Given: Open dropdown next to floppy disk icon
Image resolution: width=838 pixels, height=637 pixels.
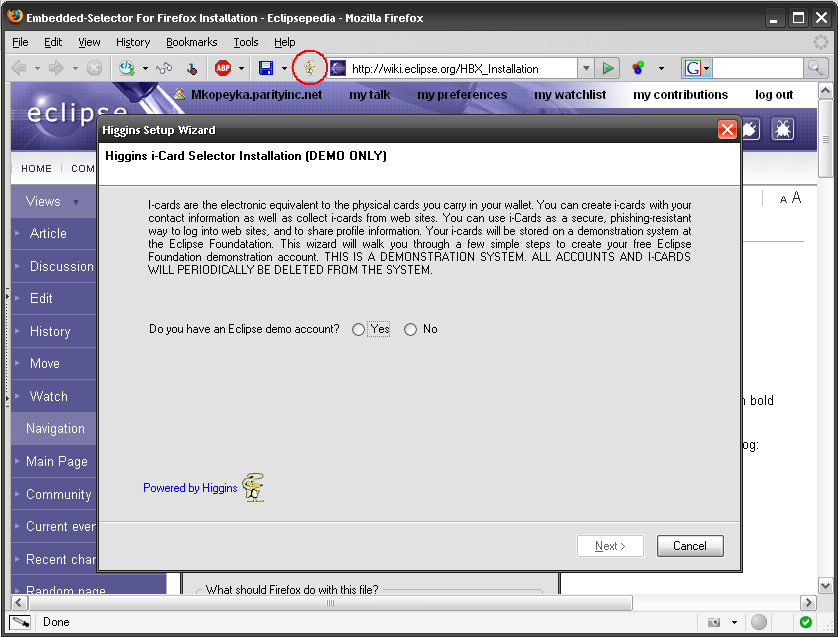Looking at the screenshot, I should (x=284, y=68).
